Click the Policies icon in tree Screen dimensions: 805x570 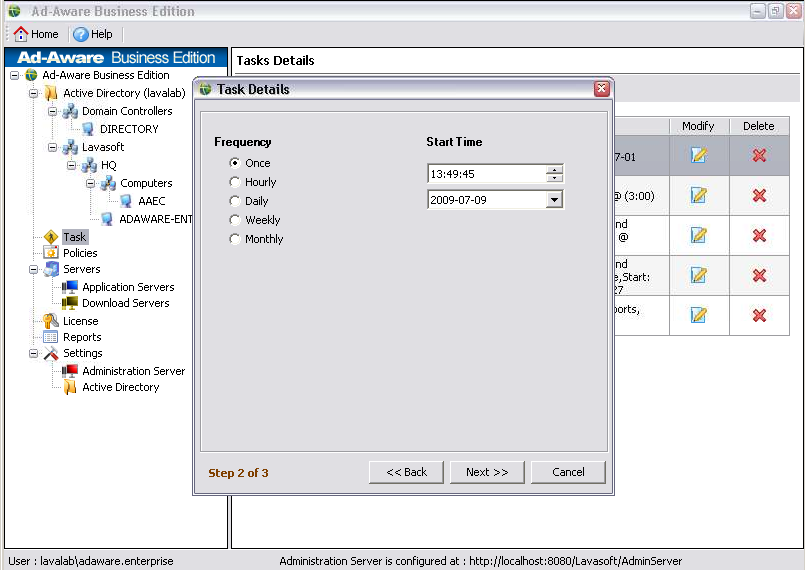51,253
